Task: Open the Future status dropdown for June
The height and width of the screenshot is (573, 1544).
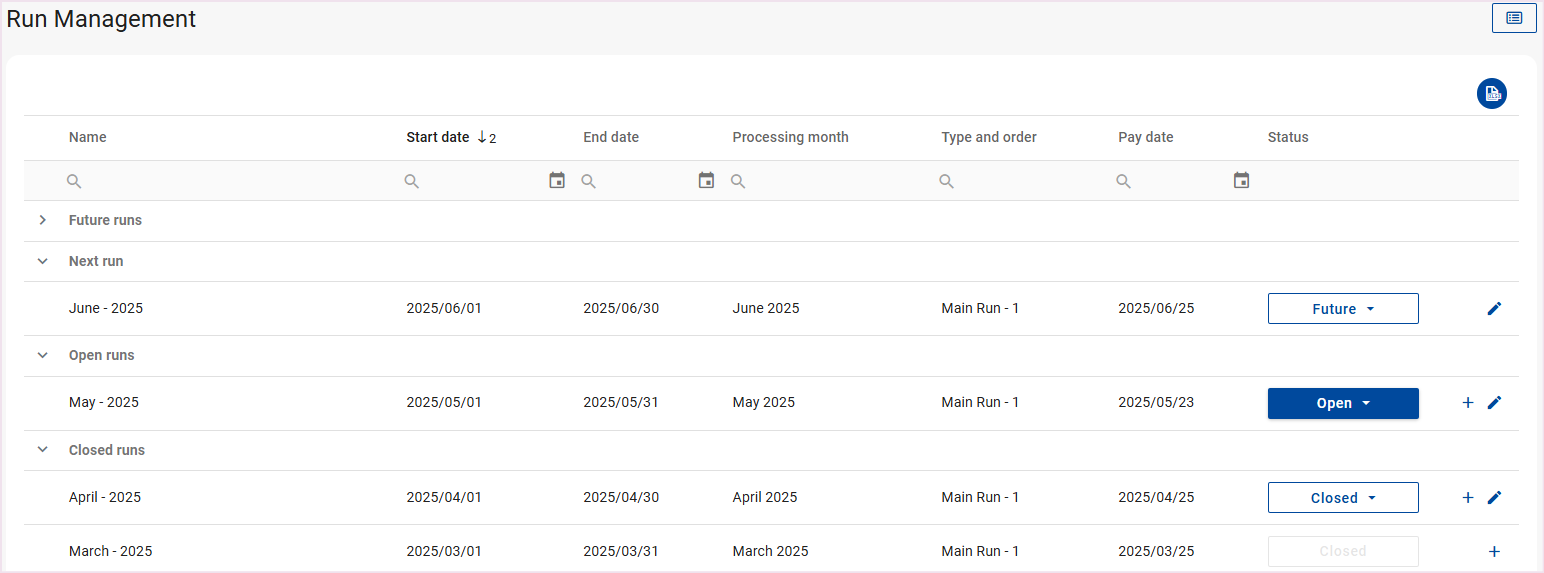Action: (1342, 309)
